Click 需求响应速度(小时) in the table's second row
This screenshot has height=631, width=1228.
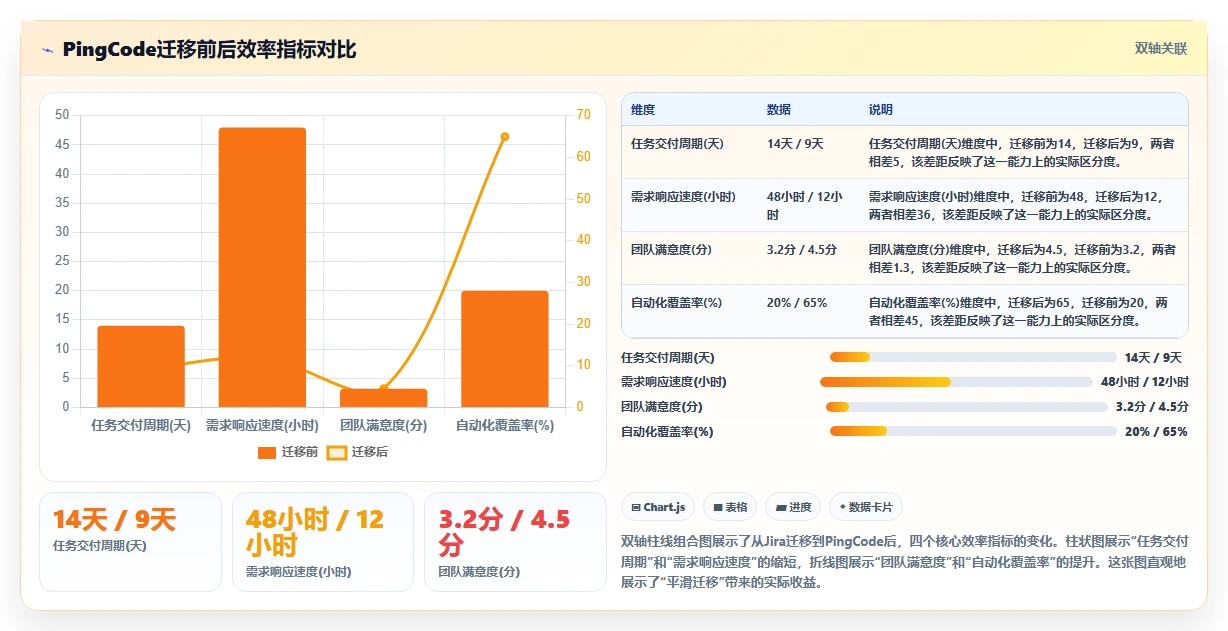click(684, 197)
